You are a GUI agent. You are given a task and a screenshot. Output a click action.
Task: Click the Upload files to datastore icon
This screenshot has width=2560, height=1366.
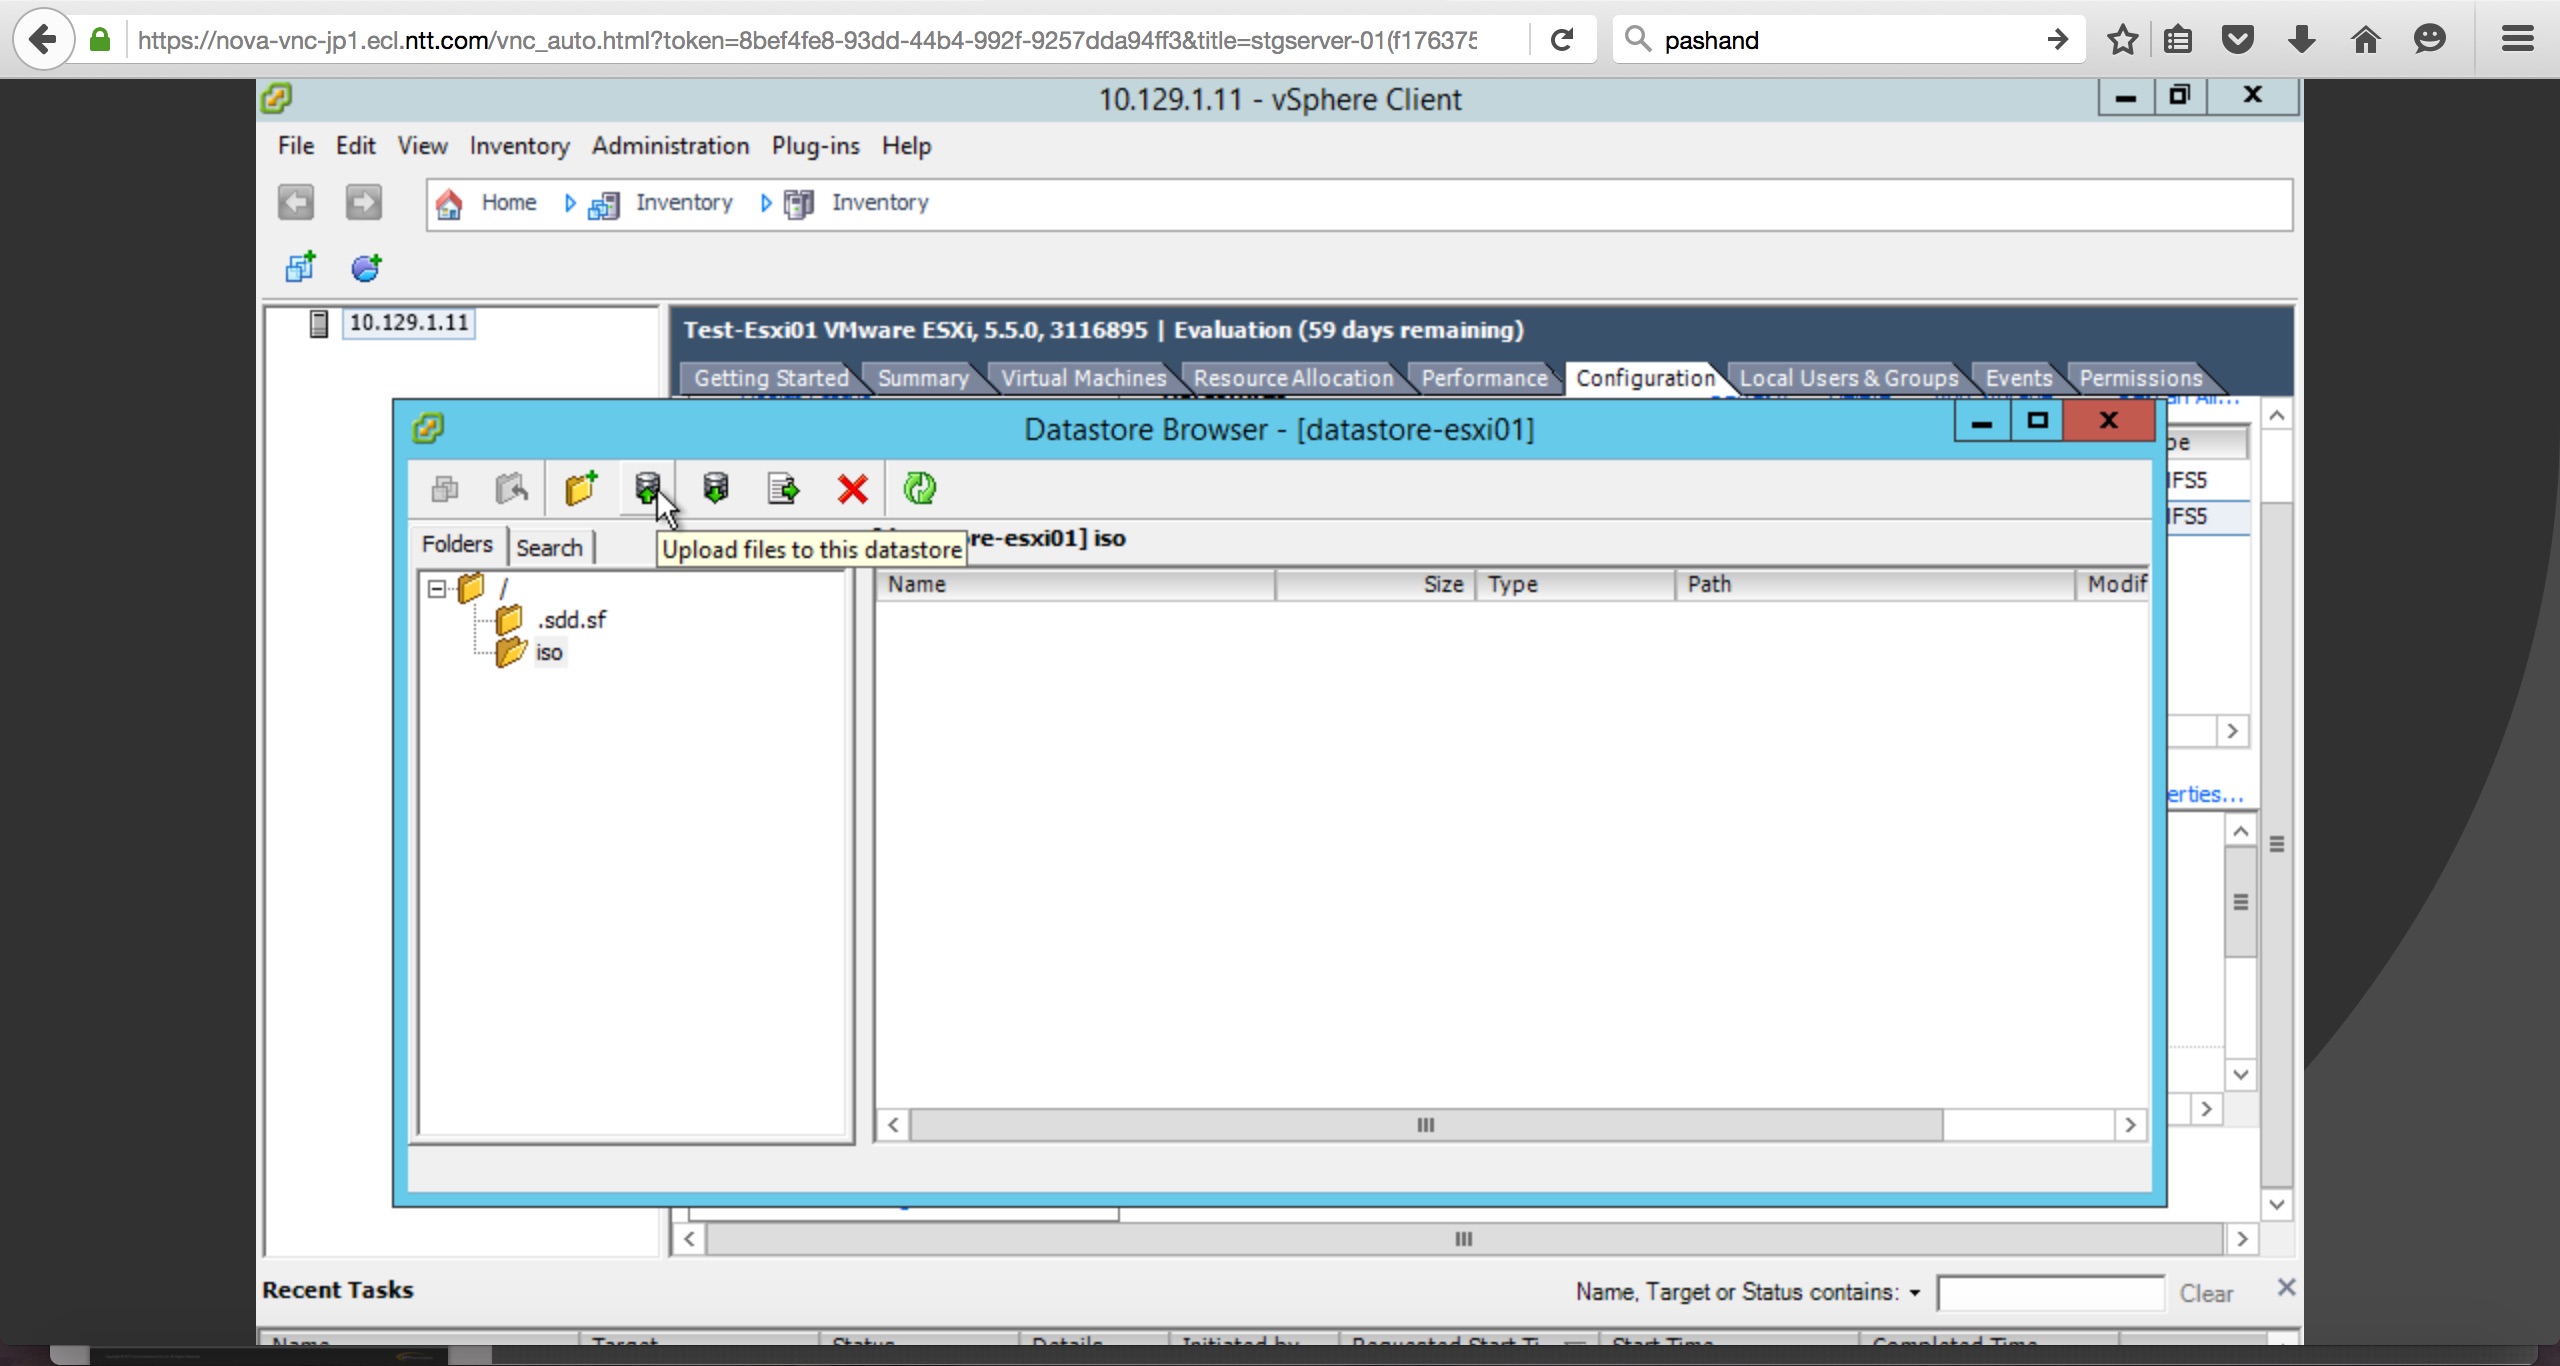[647, 488]
